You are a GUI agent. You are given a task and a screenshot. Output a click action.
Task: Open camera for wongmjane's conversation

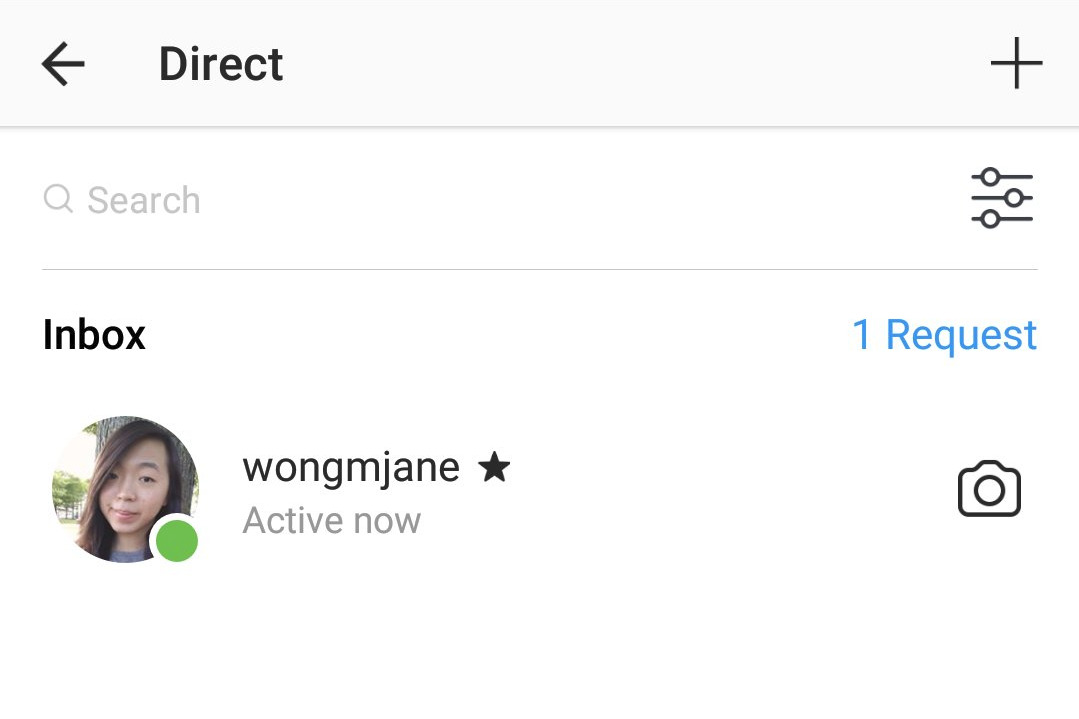[x=989, y=489]
